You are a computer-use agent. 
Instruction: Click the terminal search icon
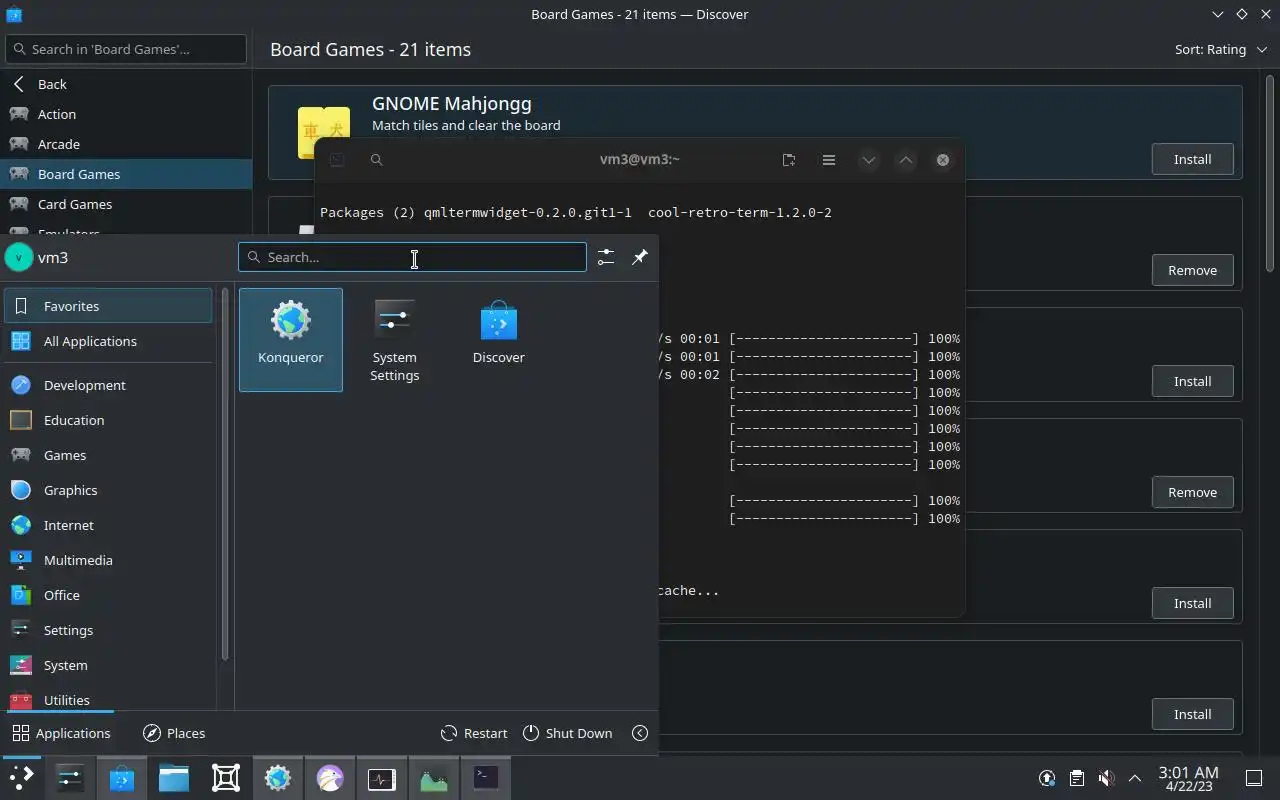376,160
